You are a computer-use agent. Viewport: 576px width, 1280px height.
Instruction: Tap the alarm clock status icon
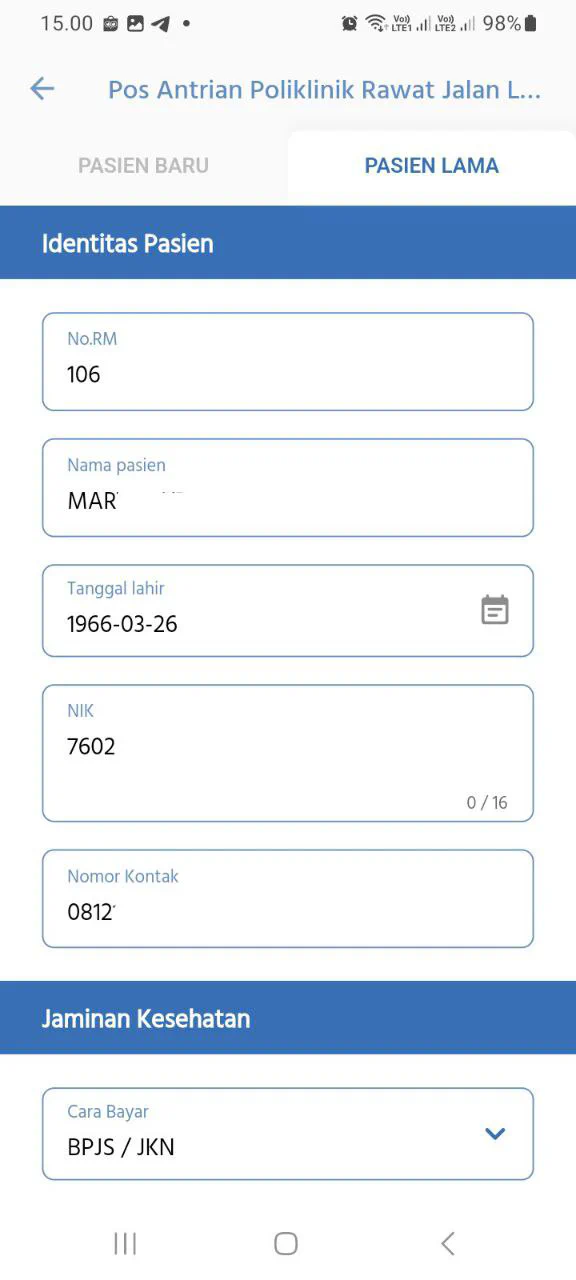click(349, 23)
